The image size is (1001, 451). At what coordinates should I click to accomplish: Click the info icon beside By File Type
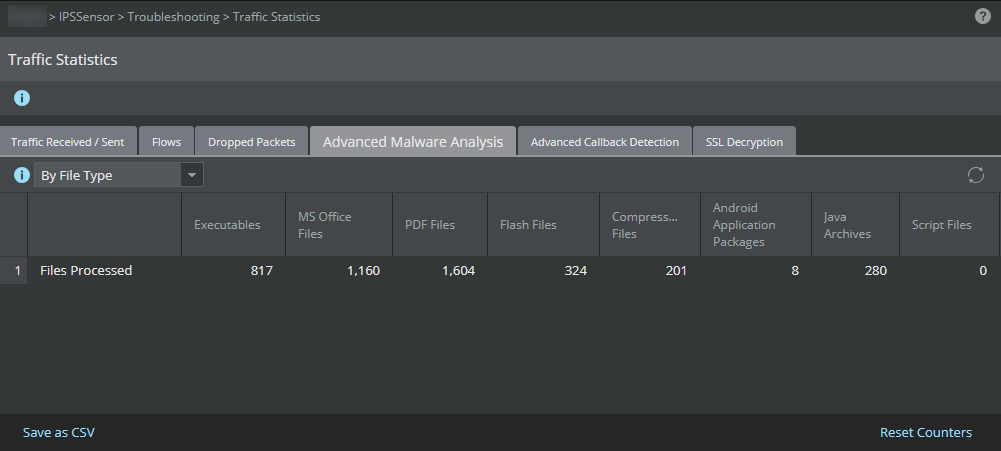click(22, 175)
